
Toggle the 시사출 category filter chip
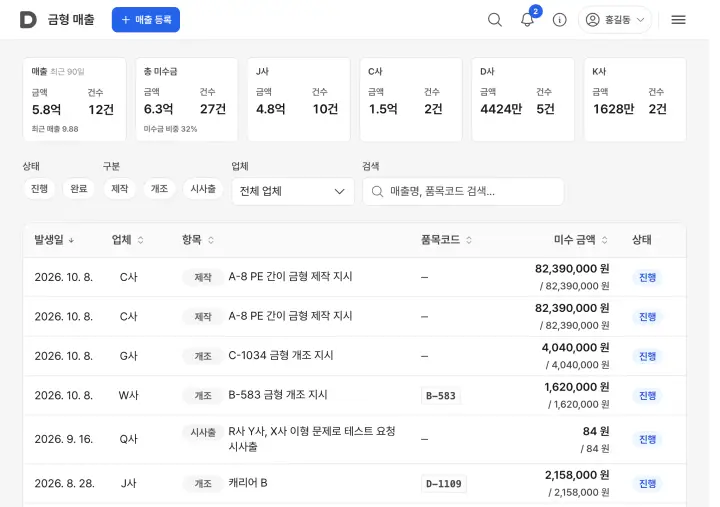203,189
